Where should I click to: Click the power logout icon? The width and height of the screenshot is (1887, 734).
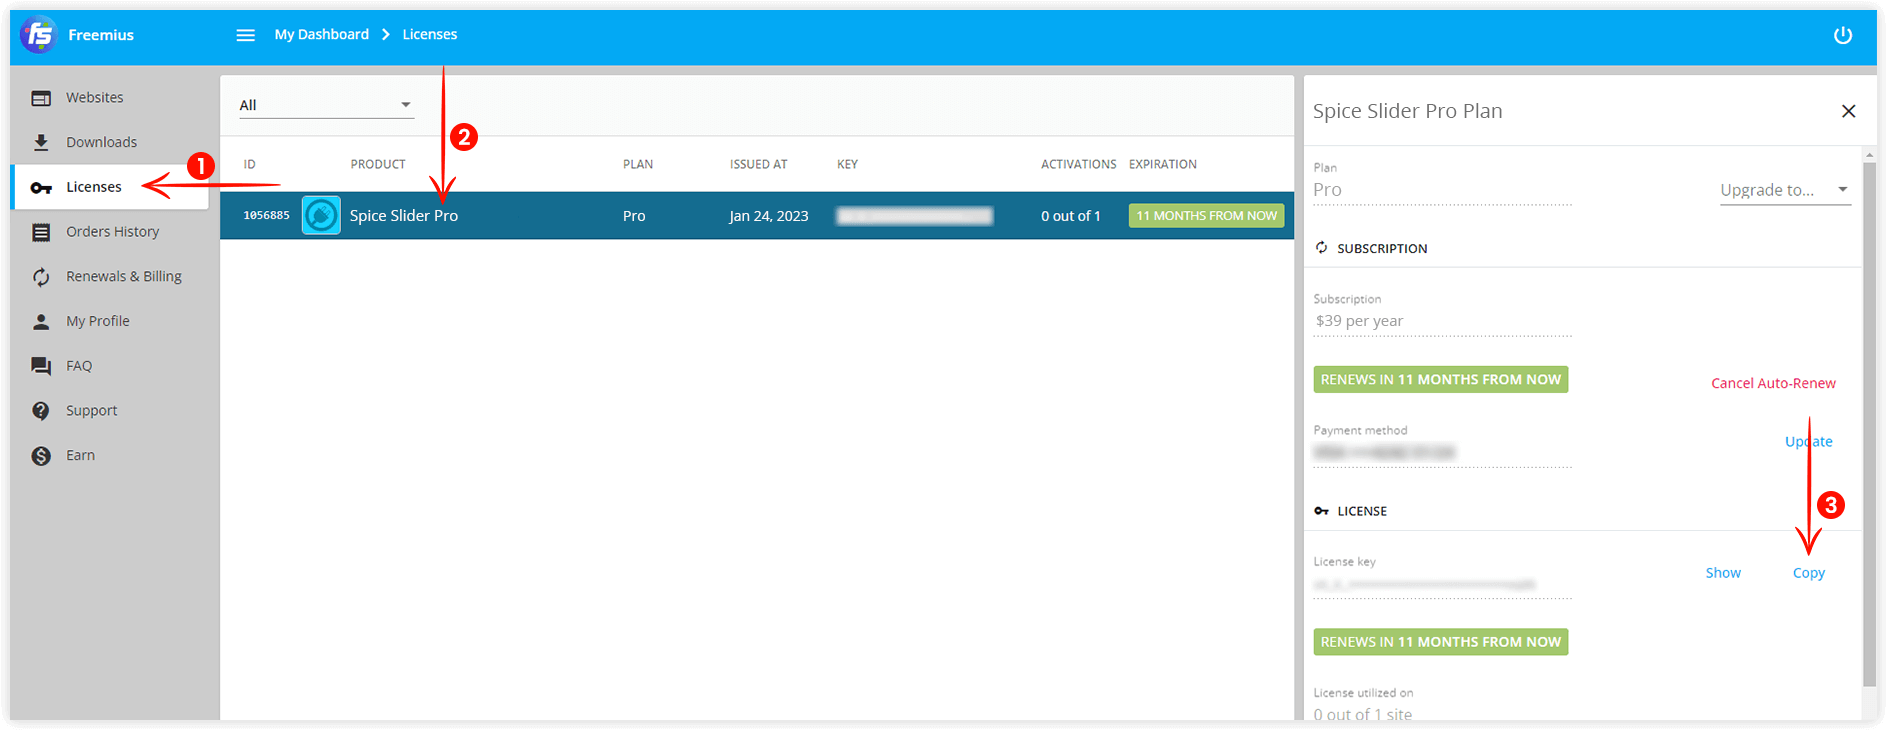pos(1843,35)
